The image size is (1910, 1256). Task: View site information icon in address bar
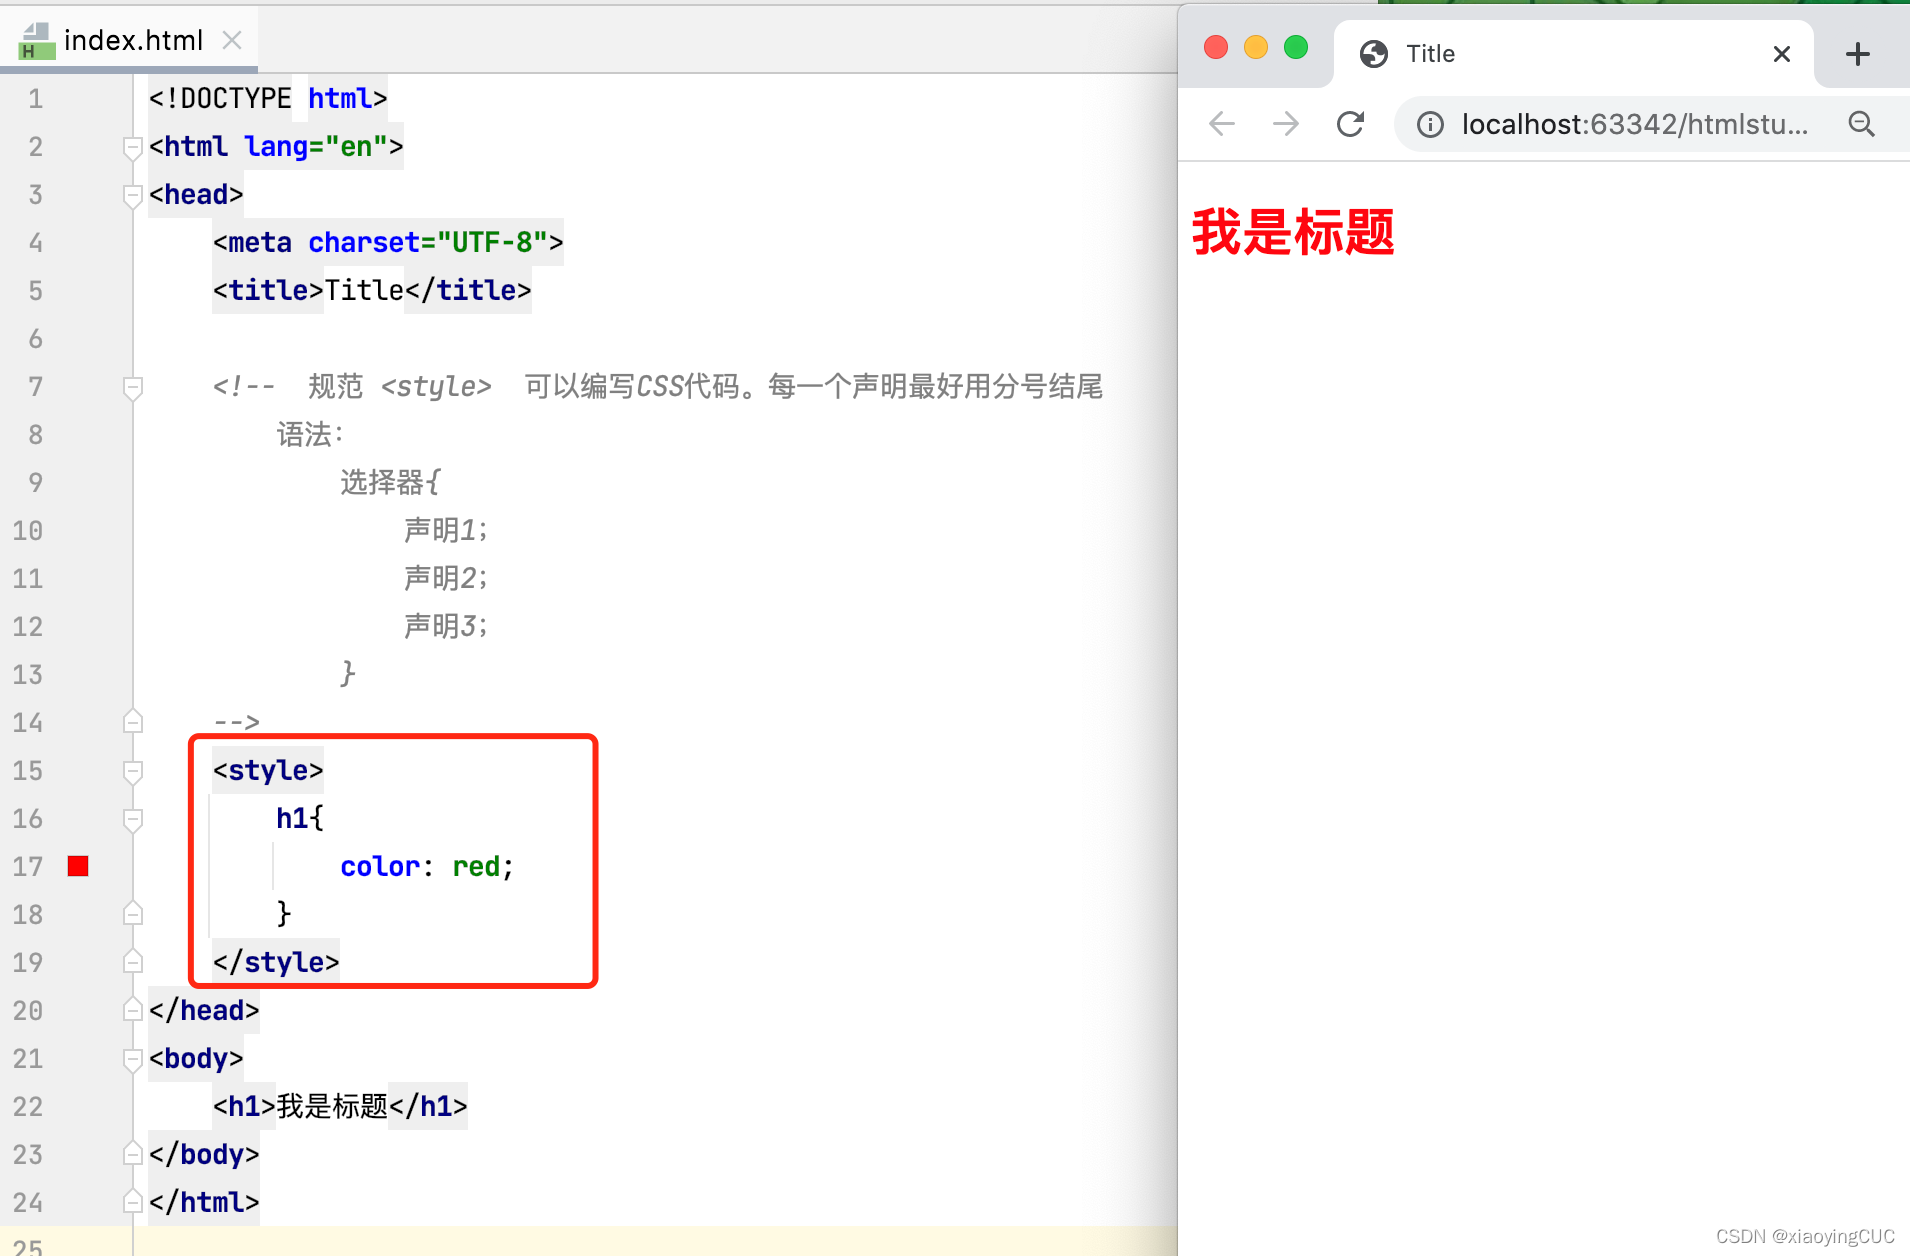coord(1430,124)
